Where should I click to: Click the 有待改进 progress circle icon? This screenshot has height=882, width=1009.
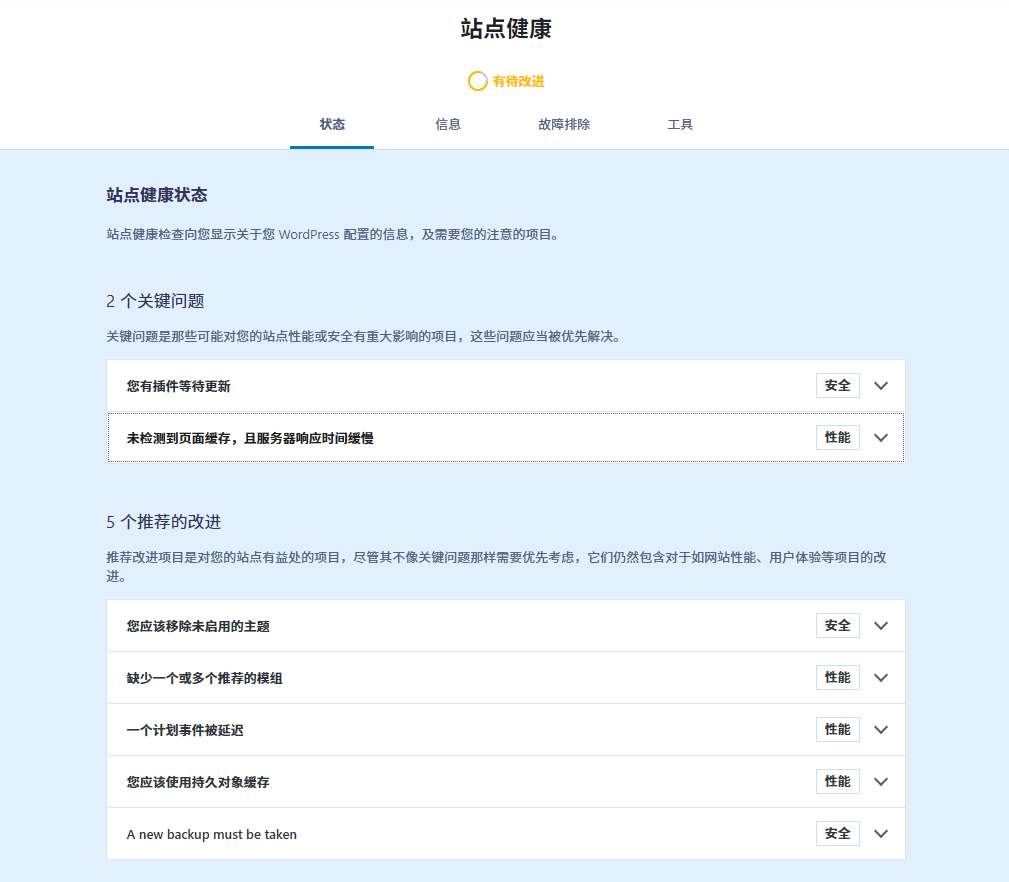478,81
